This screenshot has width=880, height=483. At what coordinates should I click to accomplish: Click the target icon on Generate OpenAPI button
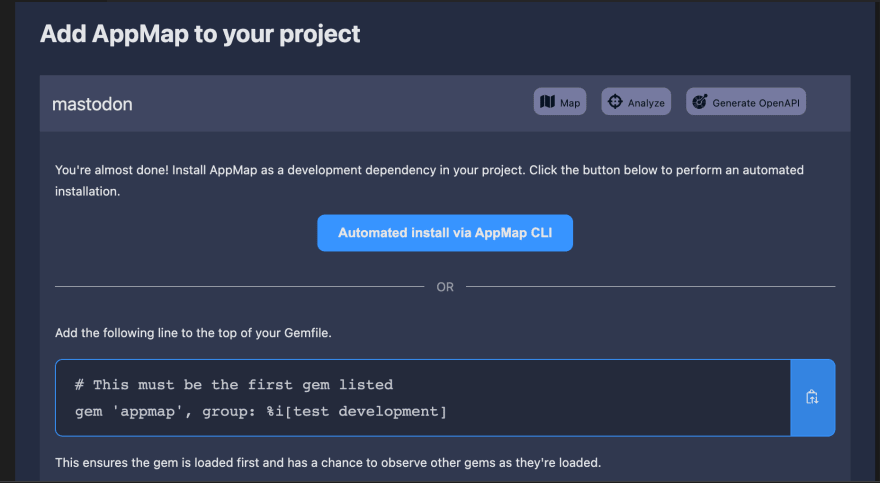[x=700, y=102]
